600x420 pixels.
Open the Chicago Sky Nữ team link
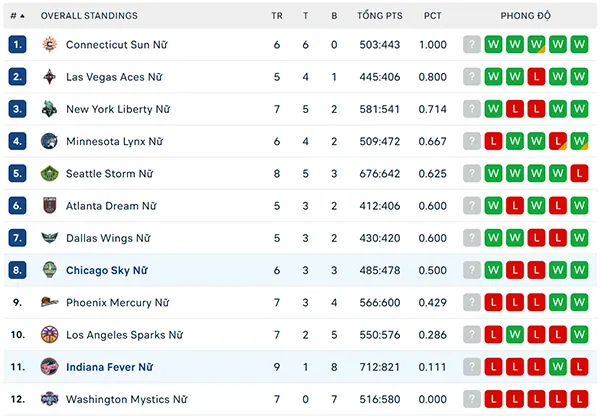click(107, 270)
